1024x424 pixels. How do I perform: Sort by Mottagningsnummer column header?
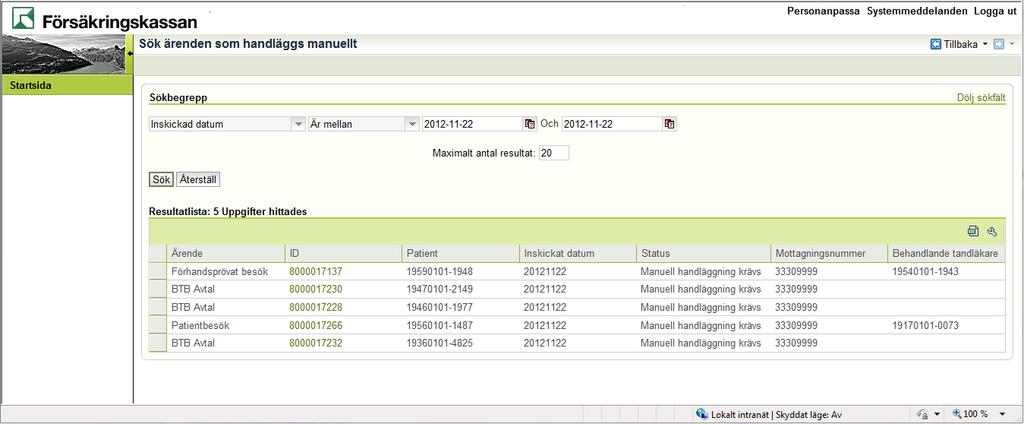click(829, 253)
